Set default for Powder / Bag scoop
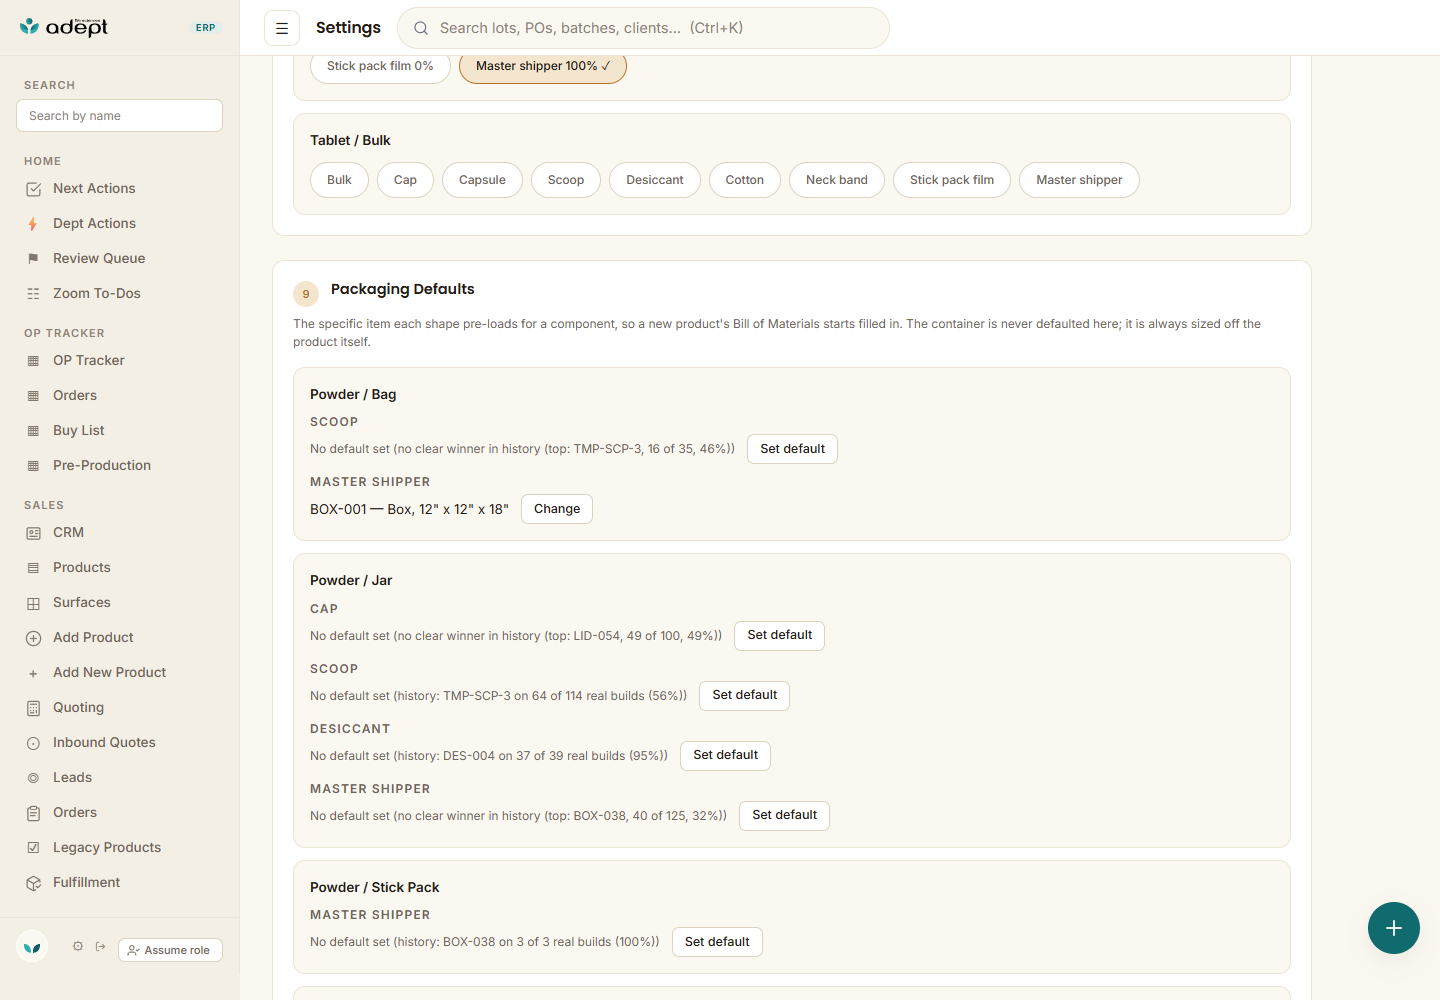1440x1000 pixels. [x=792, y=449]
